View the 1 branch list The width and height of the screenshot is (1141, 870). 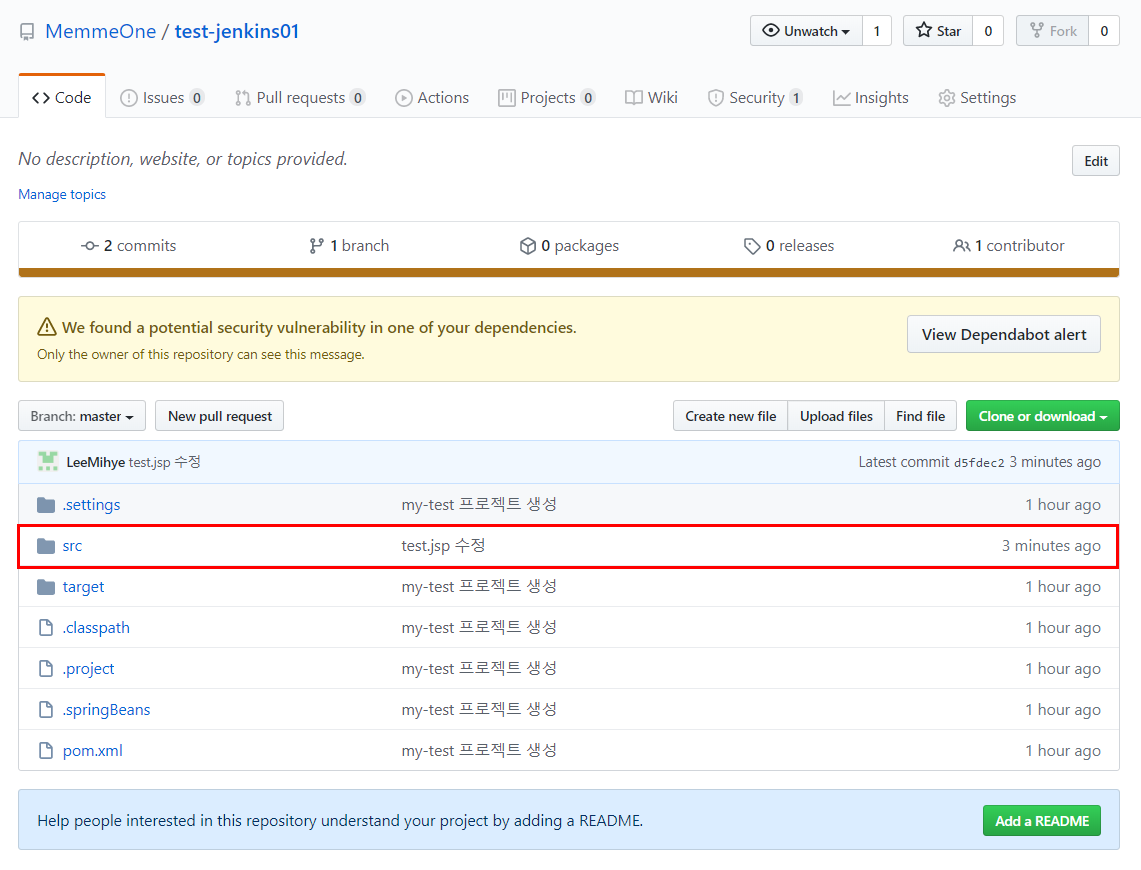coord(349,246)
